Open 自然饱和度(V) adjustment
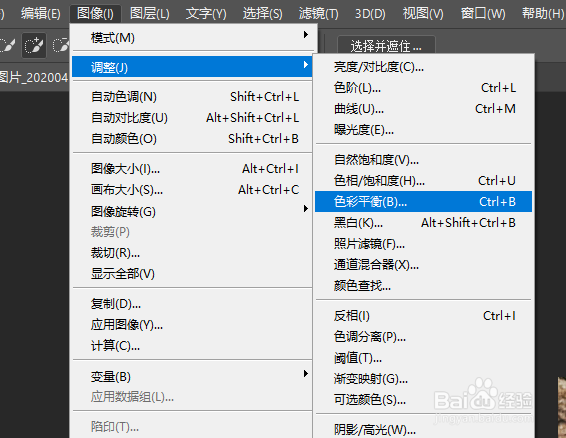The width and height of the screenshot is (566, 438). (423, 160)
